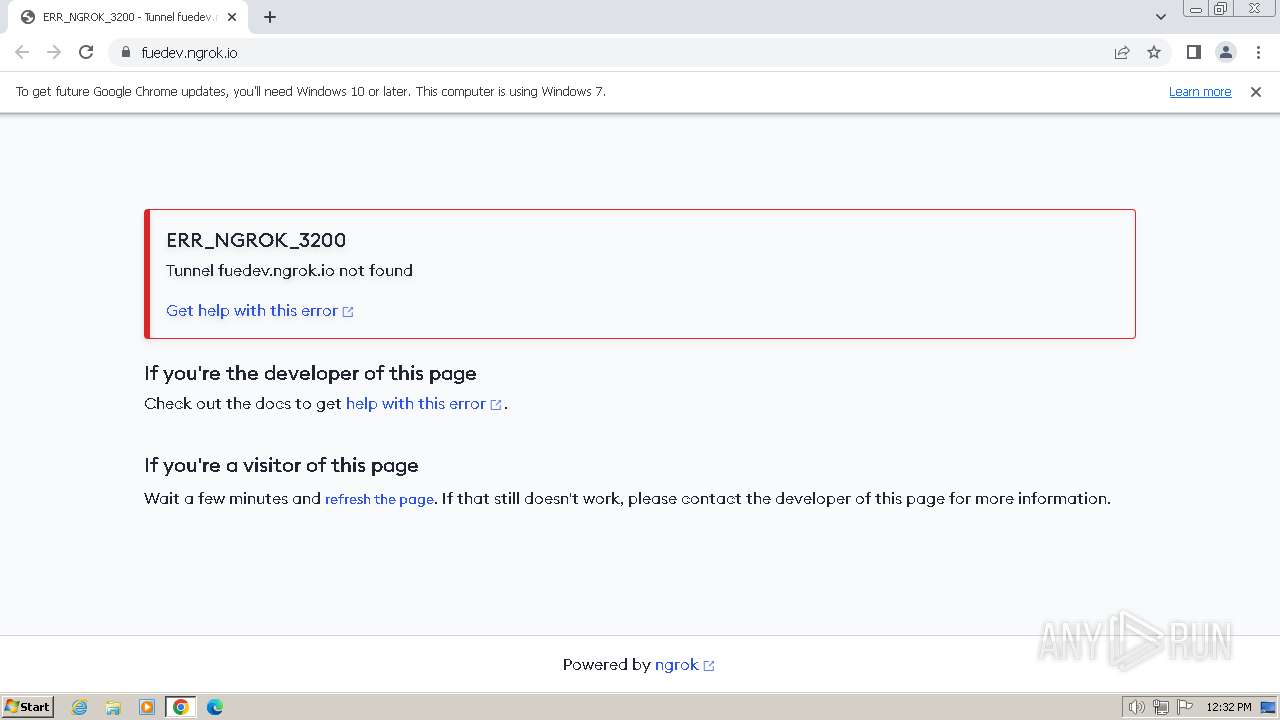The image size is (1280, 720).
Task: Open the developer docs help with this error link
Action: coord(424,403)
